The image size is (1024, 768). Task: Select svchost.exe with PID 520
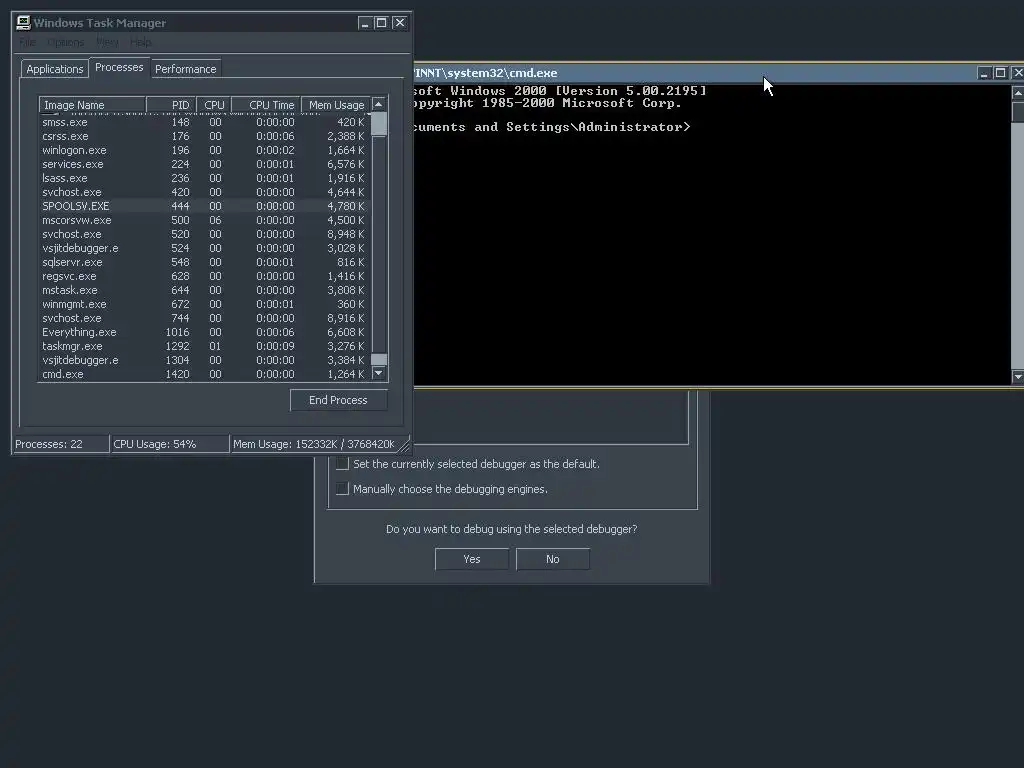[x=204, y=234]
